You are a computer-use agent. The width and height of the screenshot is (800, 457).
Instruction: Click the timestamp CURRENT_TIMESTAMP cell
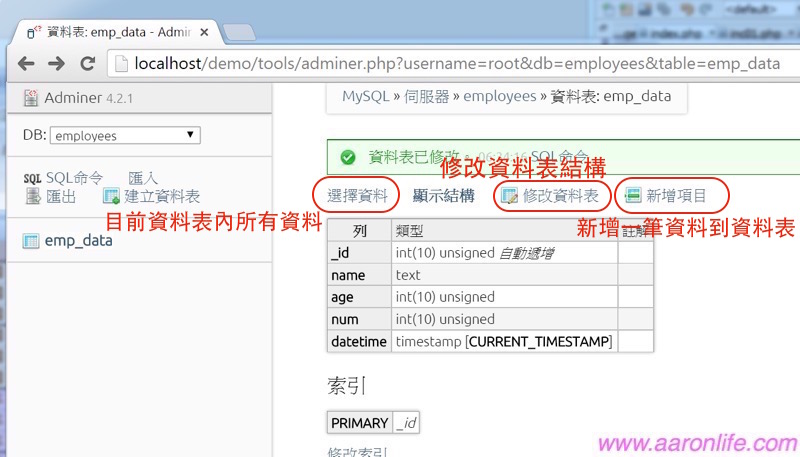point(505,341)
